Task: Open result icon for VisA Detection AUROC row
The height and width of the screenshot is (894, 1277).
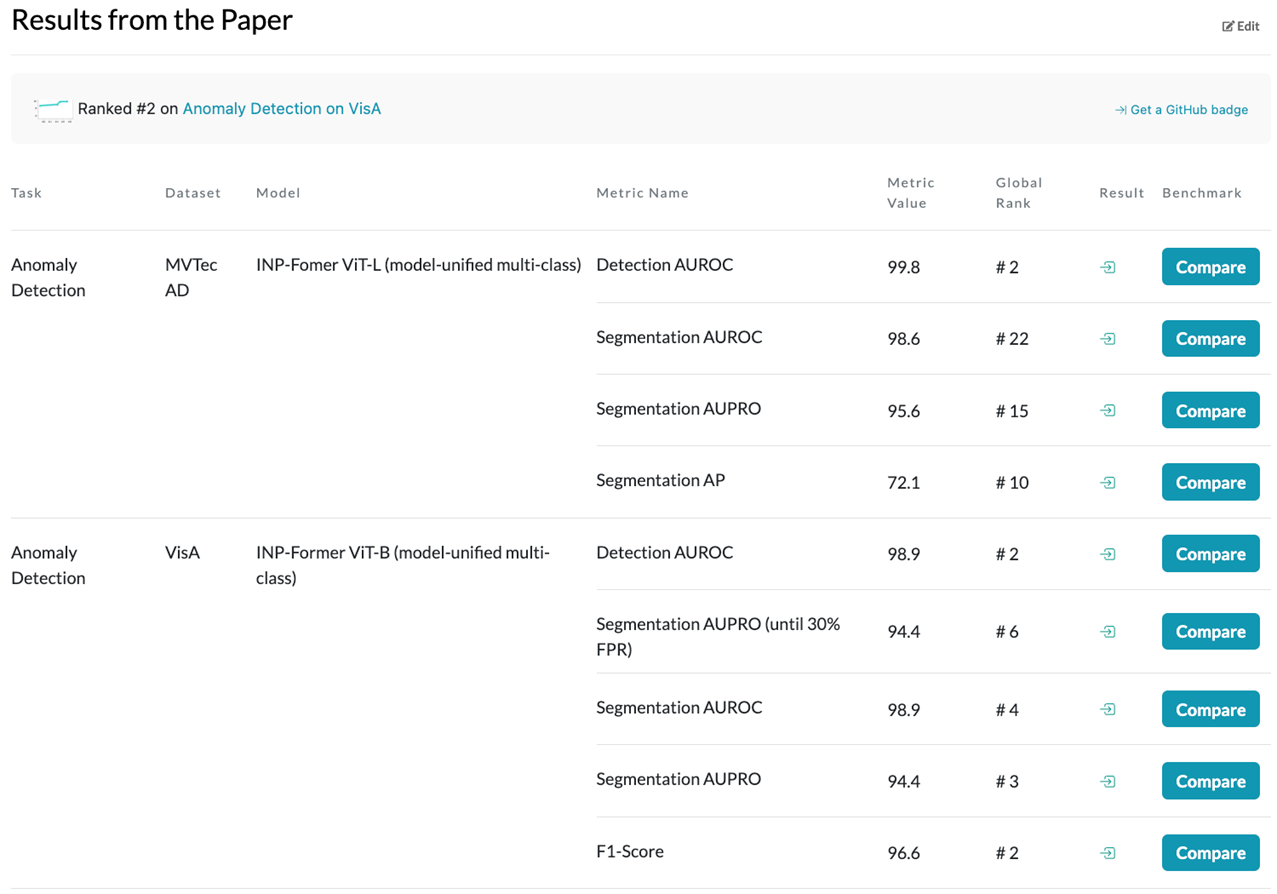Action: [x=1107, y=554]
